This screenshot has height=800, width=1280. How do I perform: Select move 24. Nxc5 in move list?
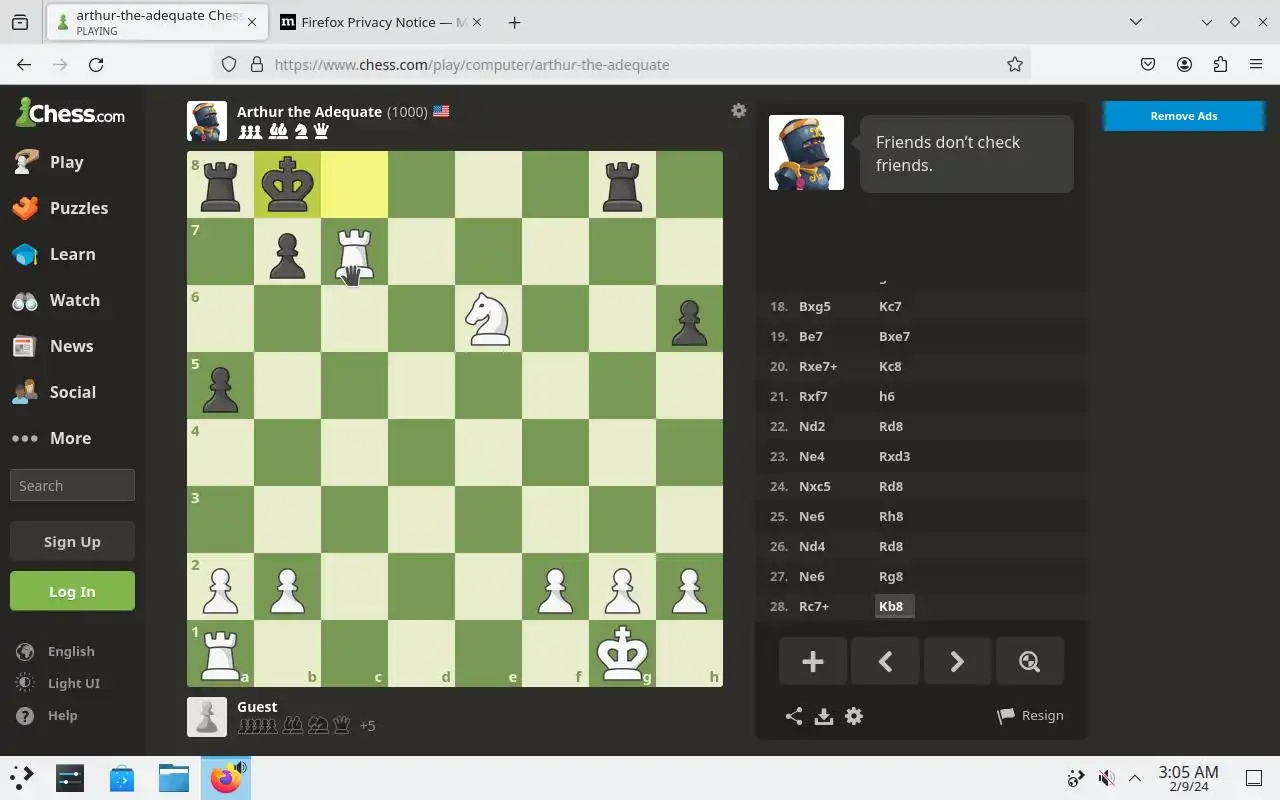pyautogui.click(x=815, y=486)
